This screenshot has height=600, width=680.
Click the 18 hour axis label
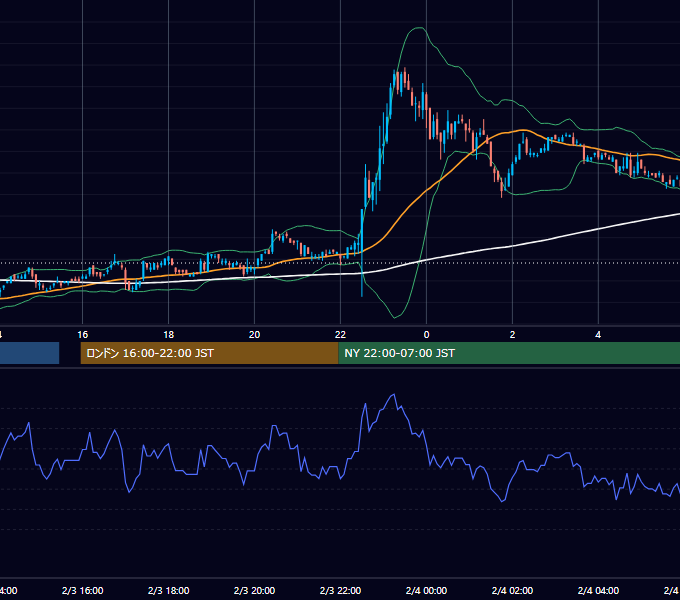pos(169,335)
